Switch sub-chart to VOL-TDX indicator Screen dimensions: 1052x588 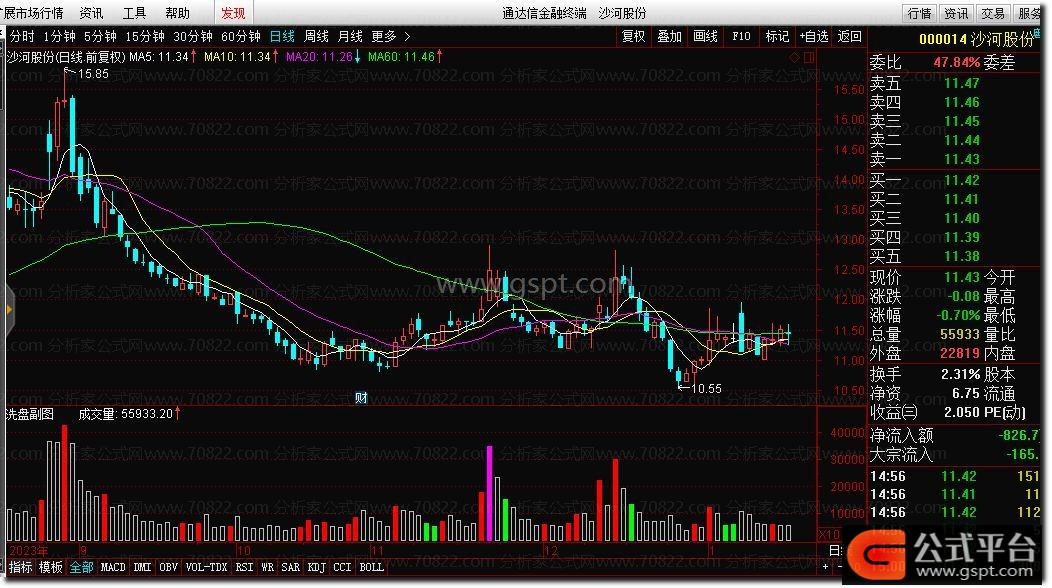pyautogui.click(x=207, y=567)
